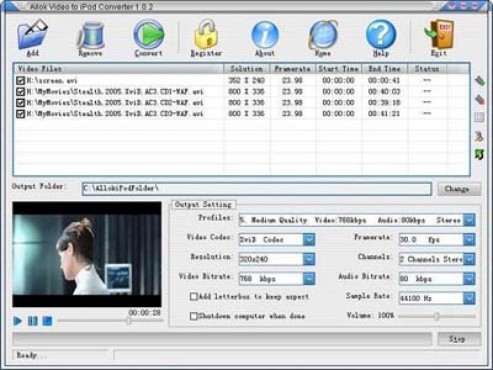Click the 00:00:41 end time cell
The image size is (493, 370).
384,81
